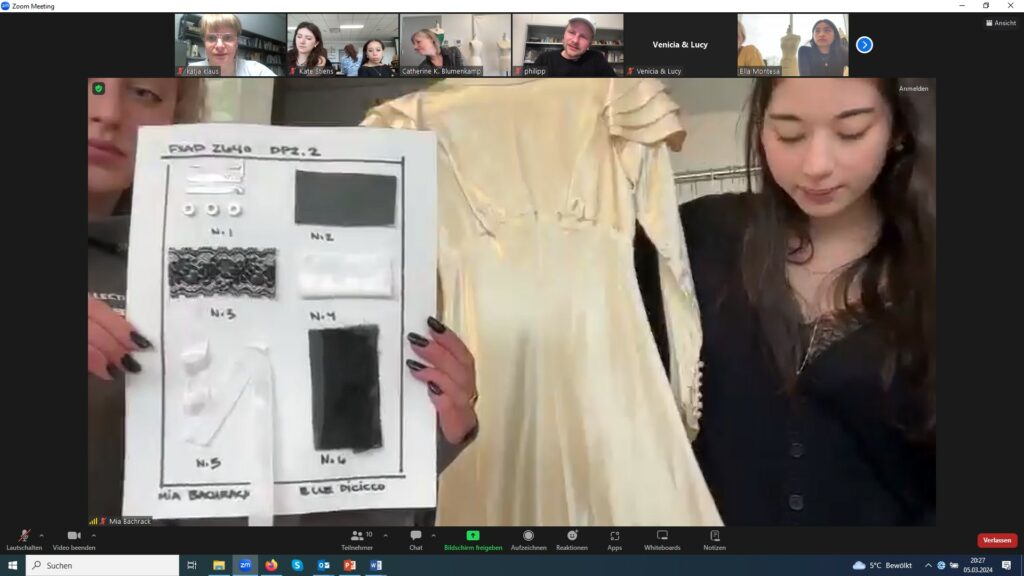Expand the Teilnehmer options arrow
The width and height of the screenshot is (1024, 576).
(x=385, y=535)
